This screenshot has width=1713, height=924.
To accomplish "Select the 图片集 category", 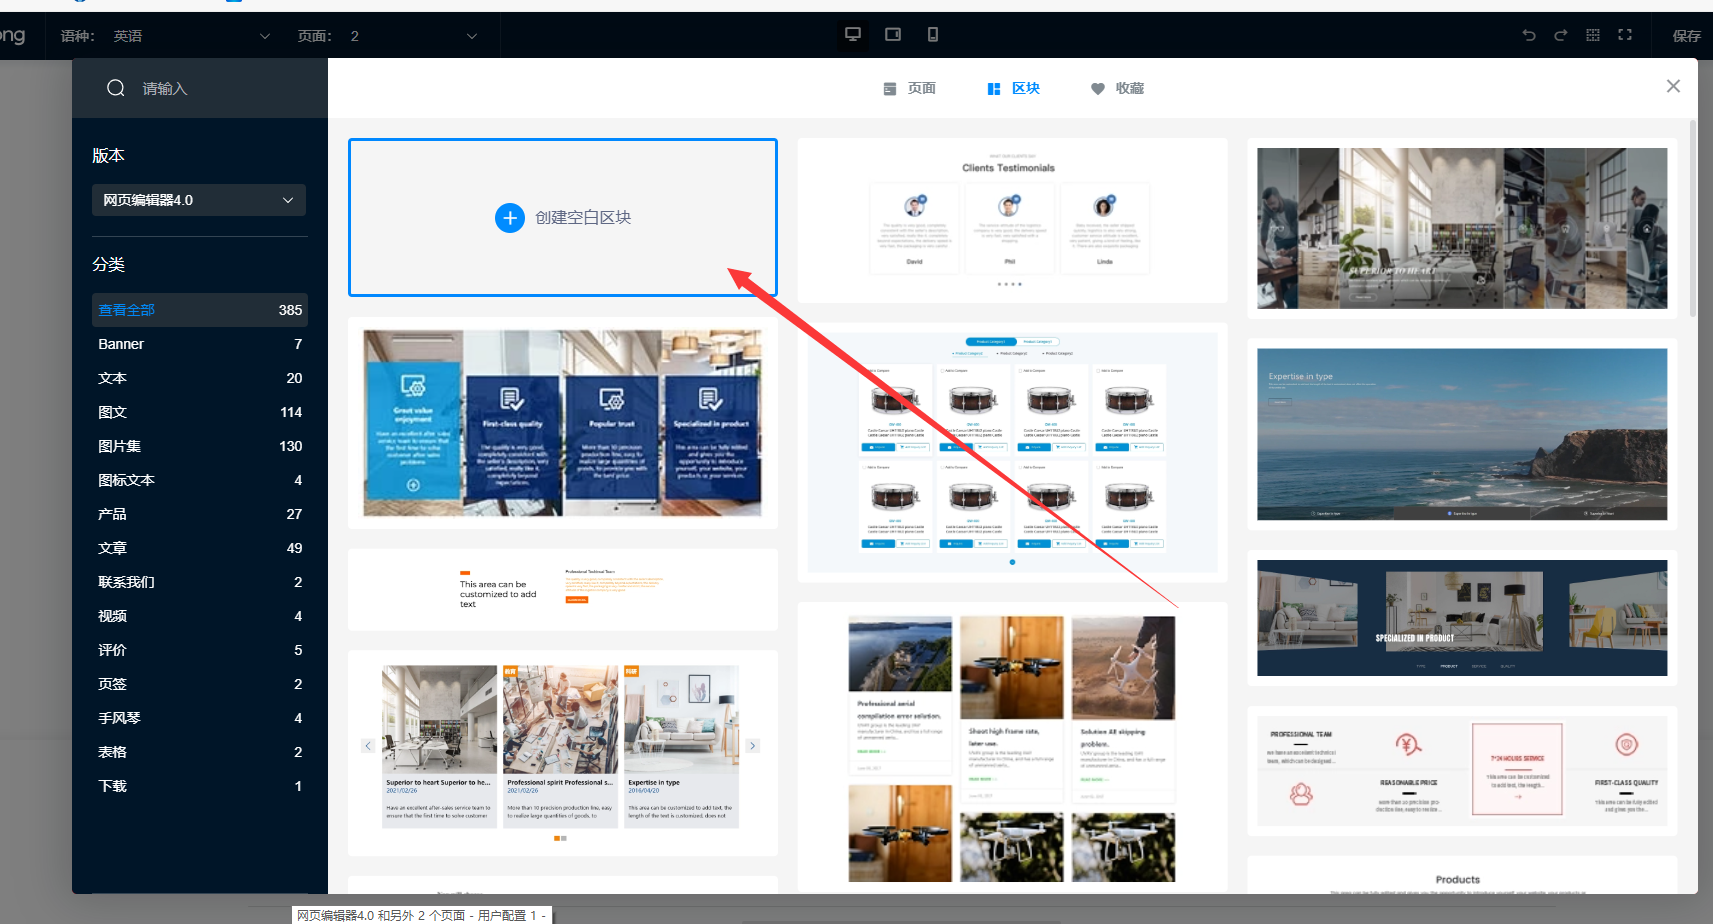I will (x=120, y=446).
